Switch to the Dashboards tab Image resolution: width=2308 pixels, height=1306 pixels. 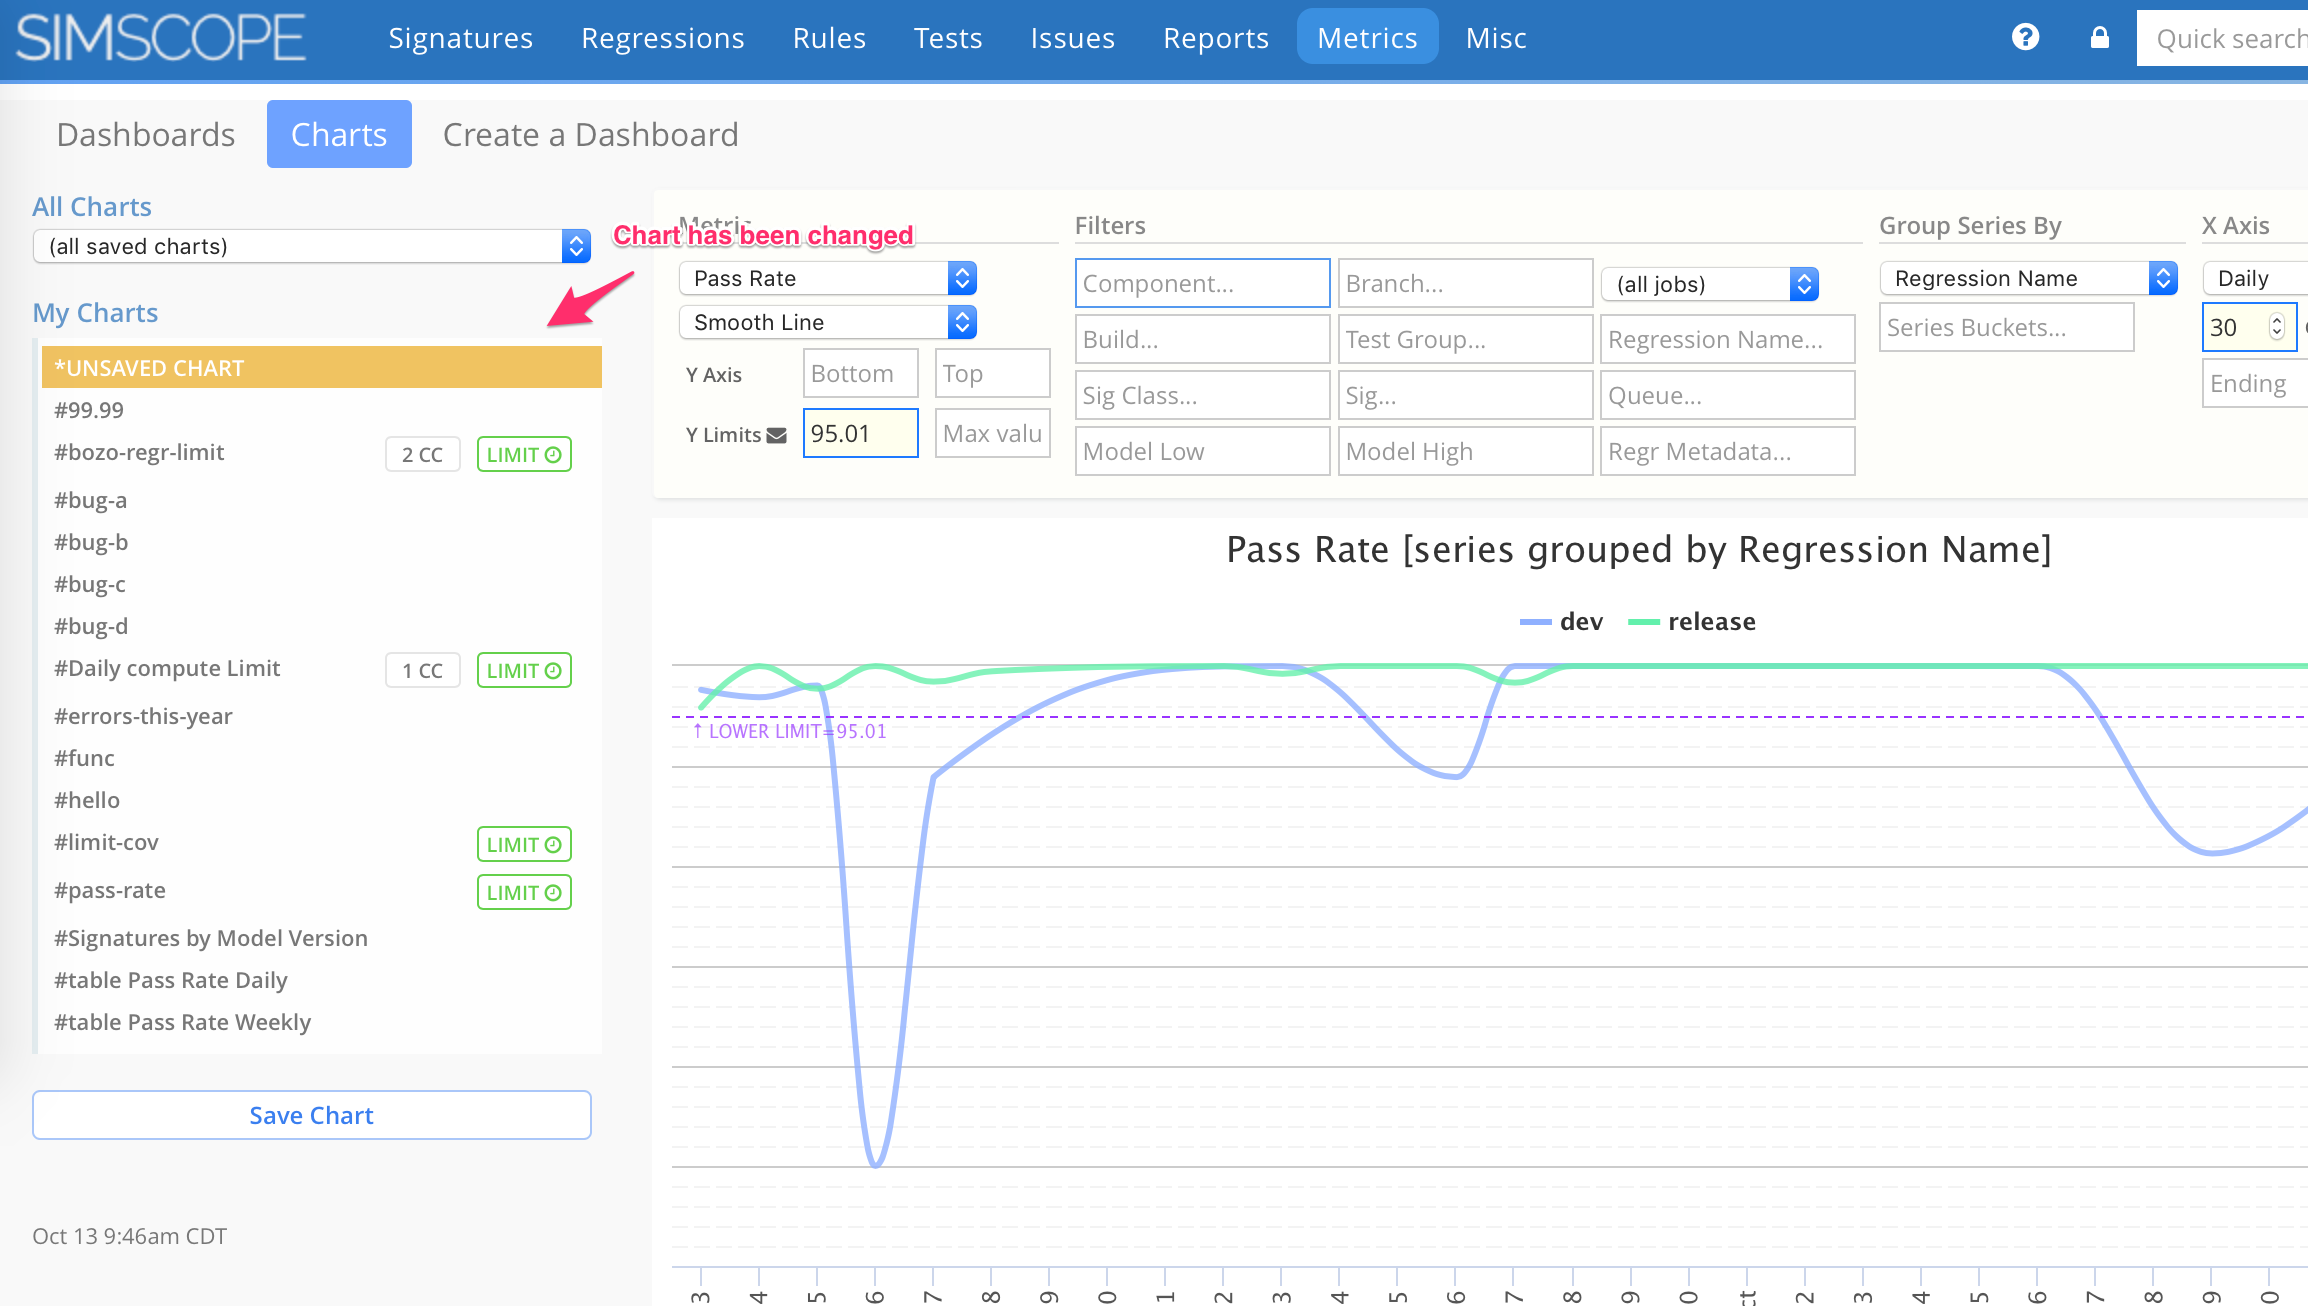pos(146,134)
